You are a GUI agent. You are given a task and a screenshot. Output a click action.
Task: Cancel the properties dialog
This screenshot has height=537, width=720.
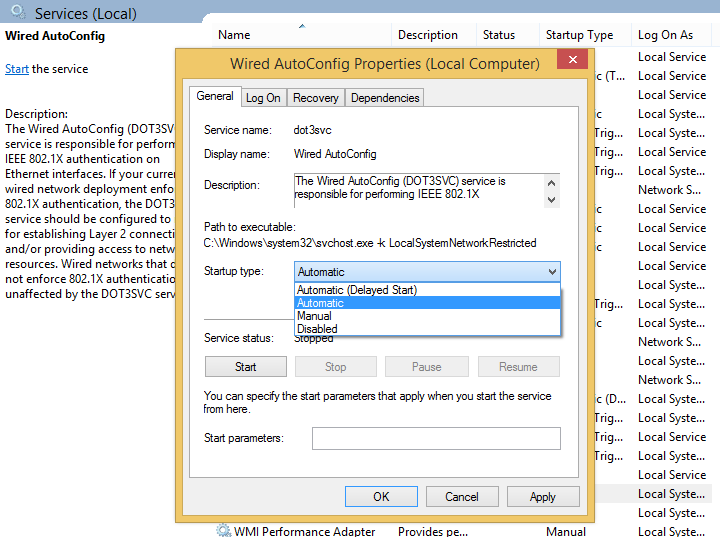[x=462, y=497]
